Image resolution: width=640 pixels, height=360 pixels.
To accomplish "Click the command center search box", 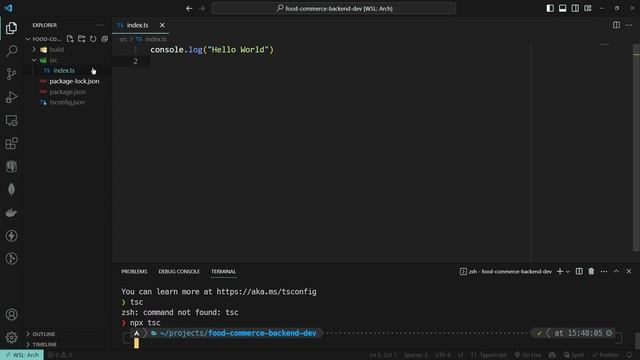I will click(333, 8).
